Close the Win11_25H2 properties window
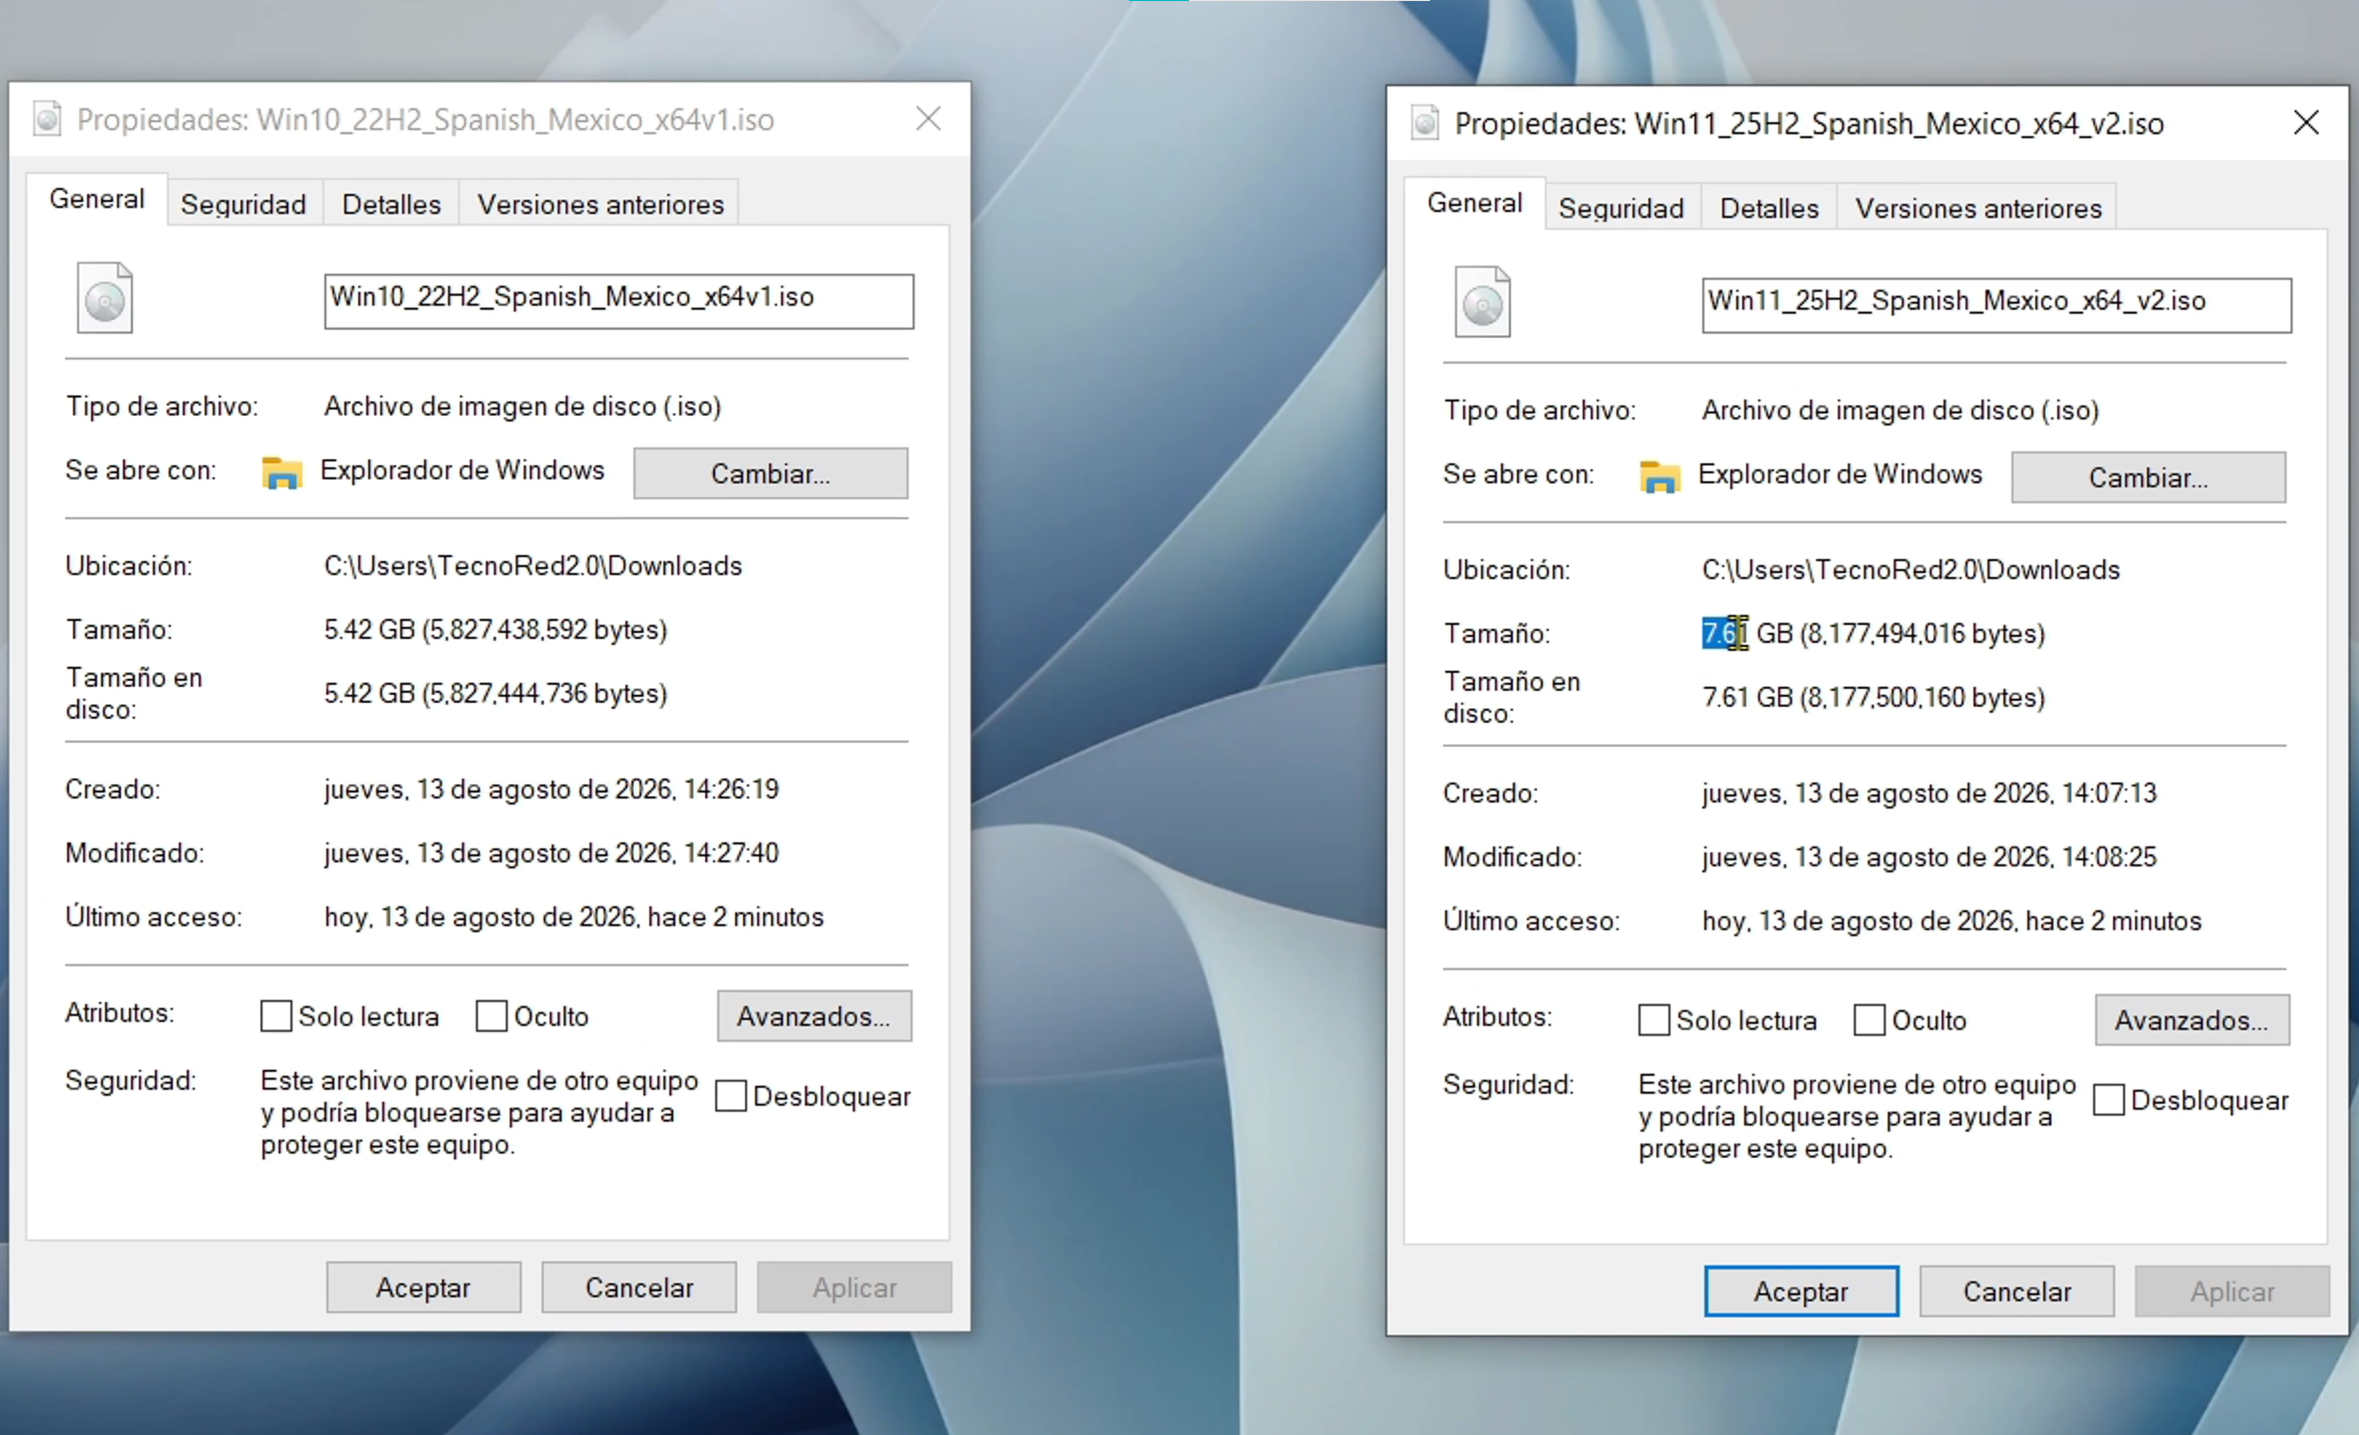2359x1435 pixels. [x=2306, y=123]
